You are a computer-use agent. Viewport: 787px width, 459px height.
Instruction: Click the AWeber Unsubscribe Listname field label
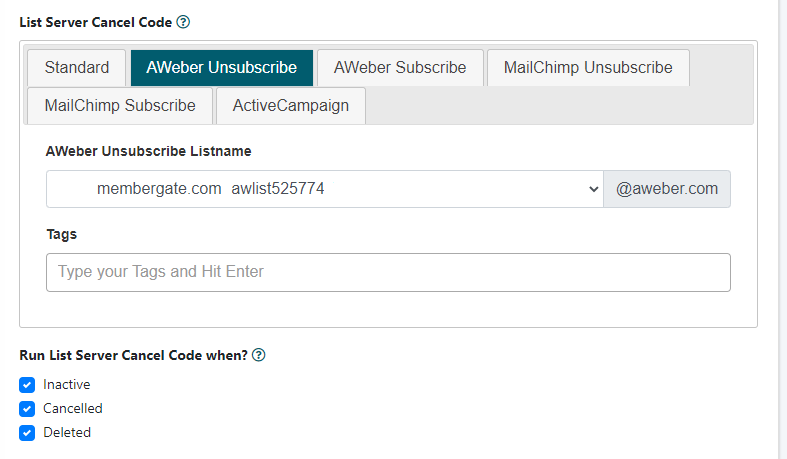148,151
